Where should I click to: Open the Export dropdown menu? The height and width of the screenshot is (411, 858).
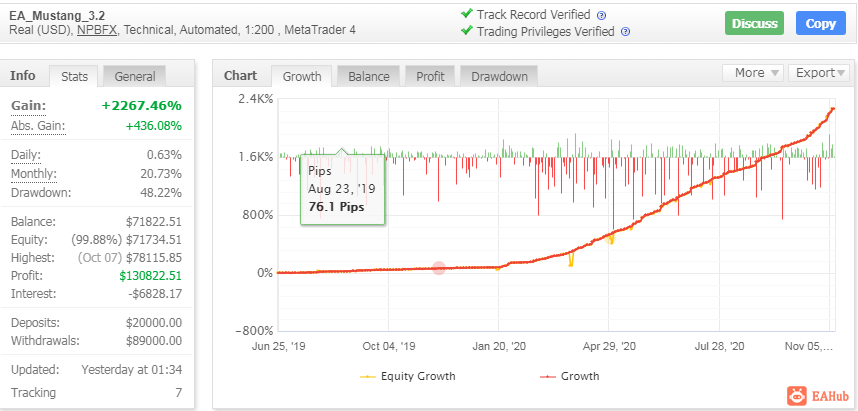[818, 73]
